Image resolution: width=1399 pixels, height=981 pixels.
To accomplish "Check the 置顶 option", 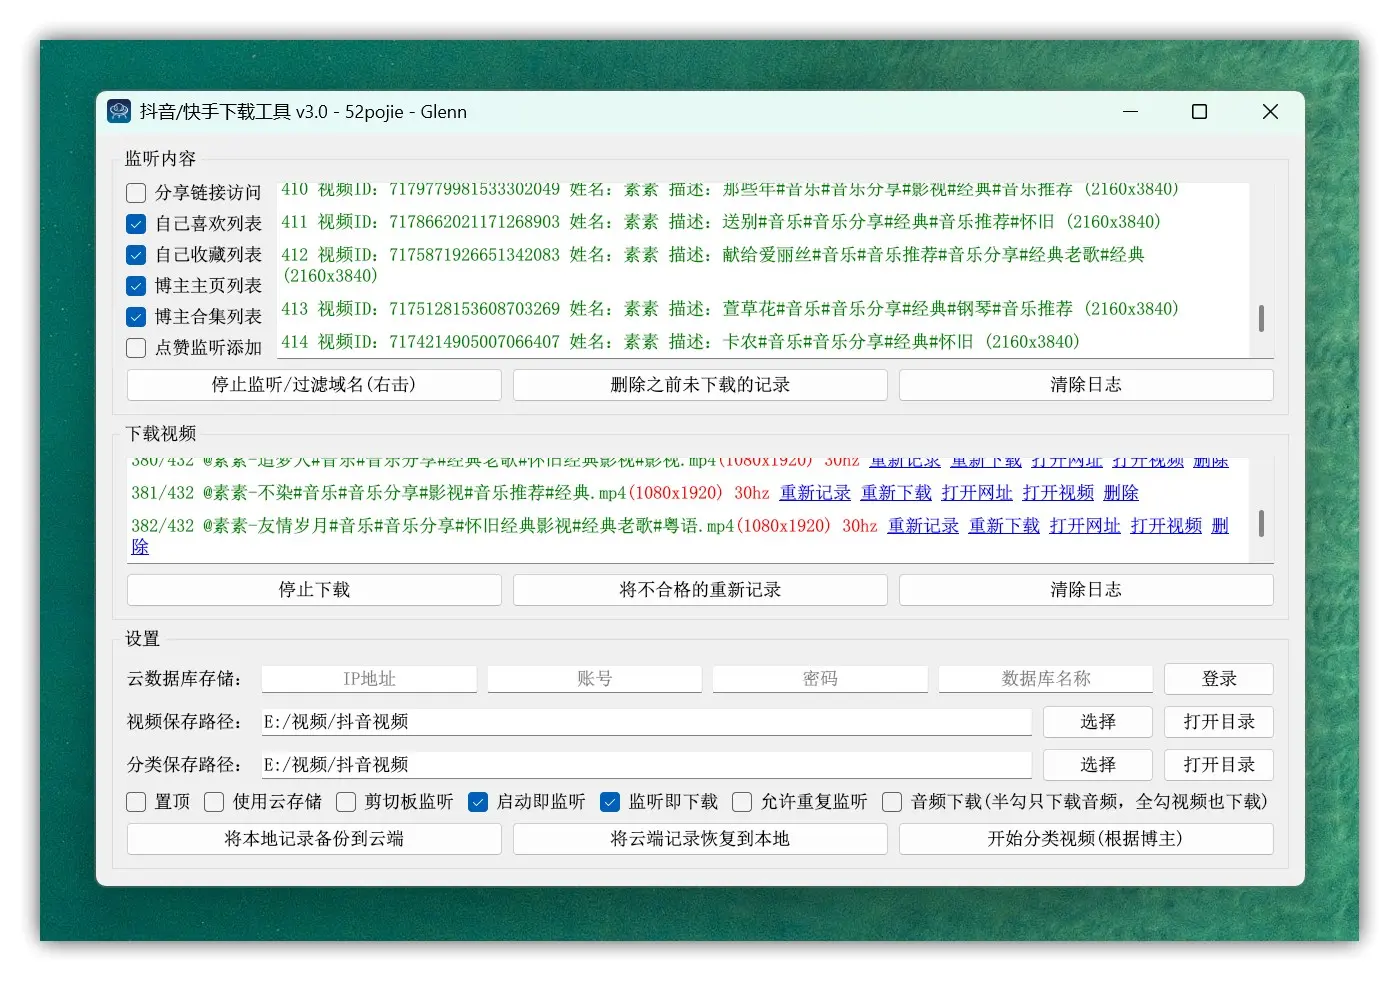I will 136,802.
